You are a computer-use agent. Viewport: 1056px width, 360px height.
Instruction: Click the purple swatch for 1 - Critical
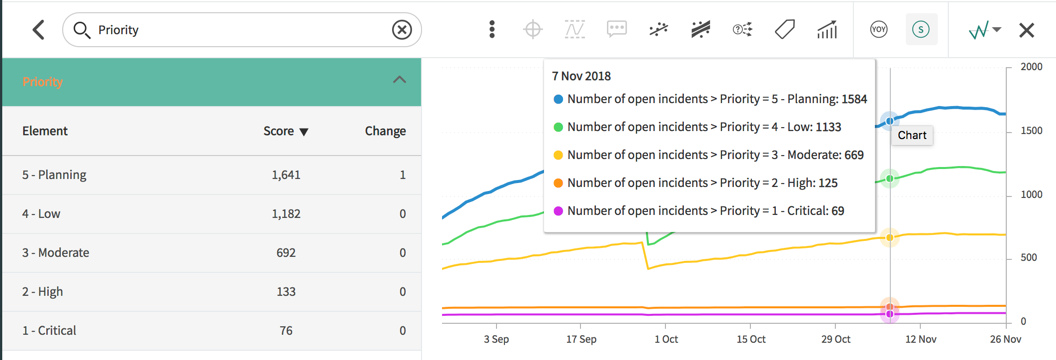(x=558, y=211)
